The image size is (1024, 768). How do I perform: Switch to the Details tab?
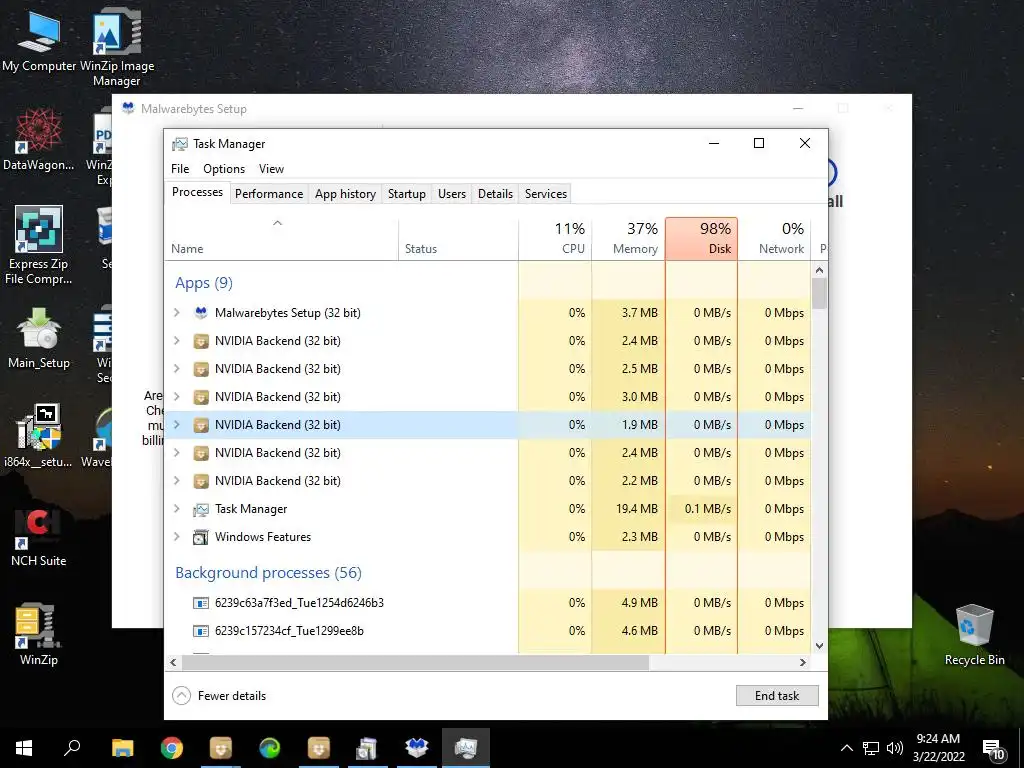click(495, 194)
